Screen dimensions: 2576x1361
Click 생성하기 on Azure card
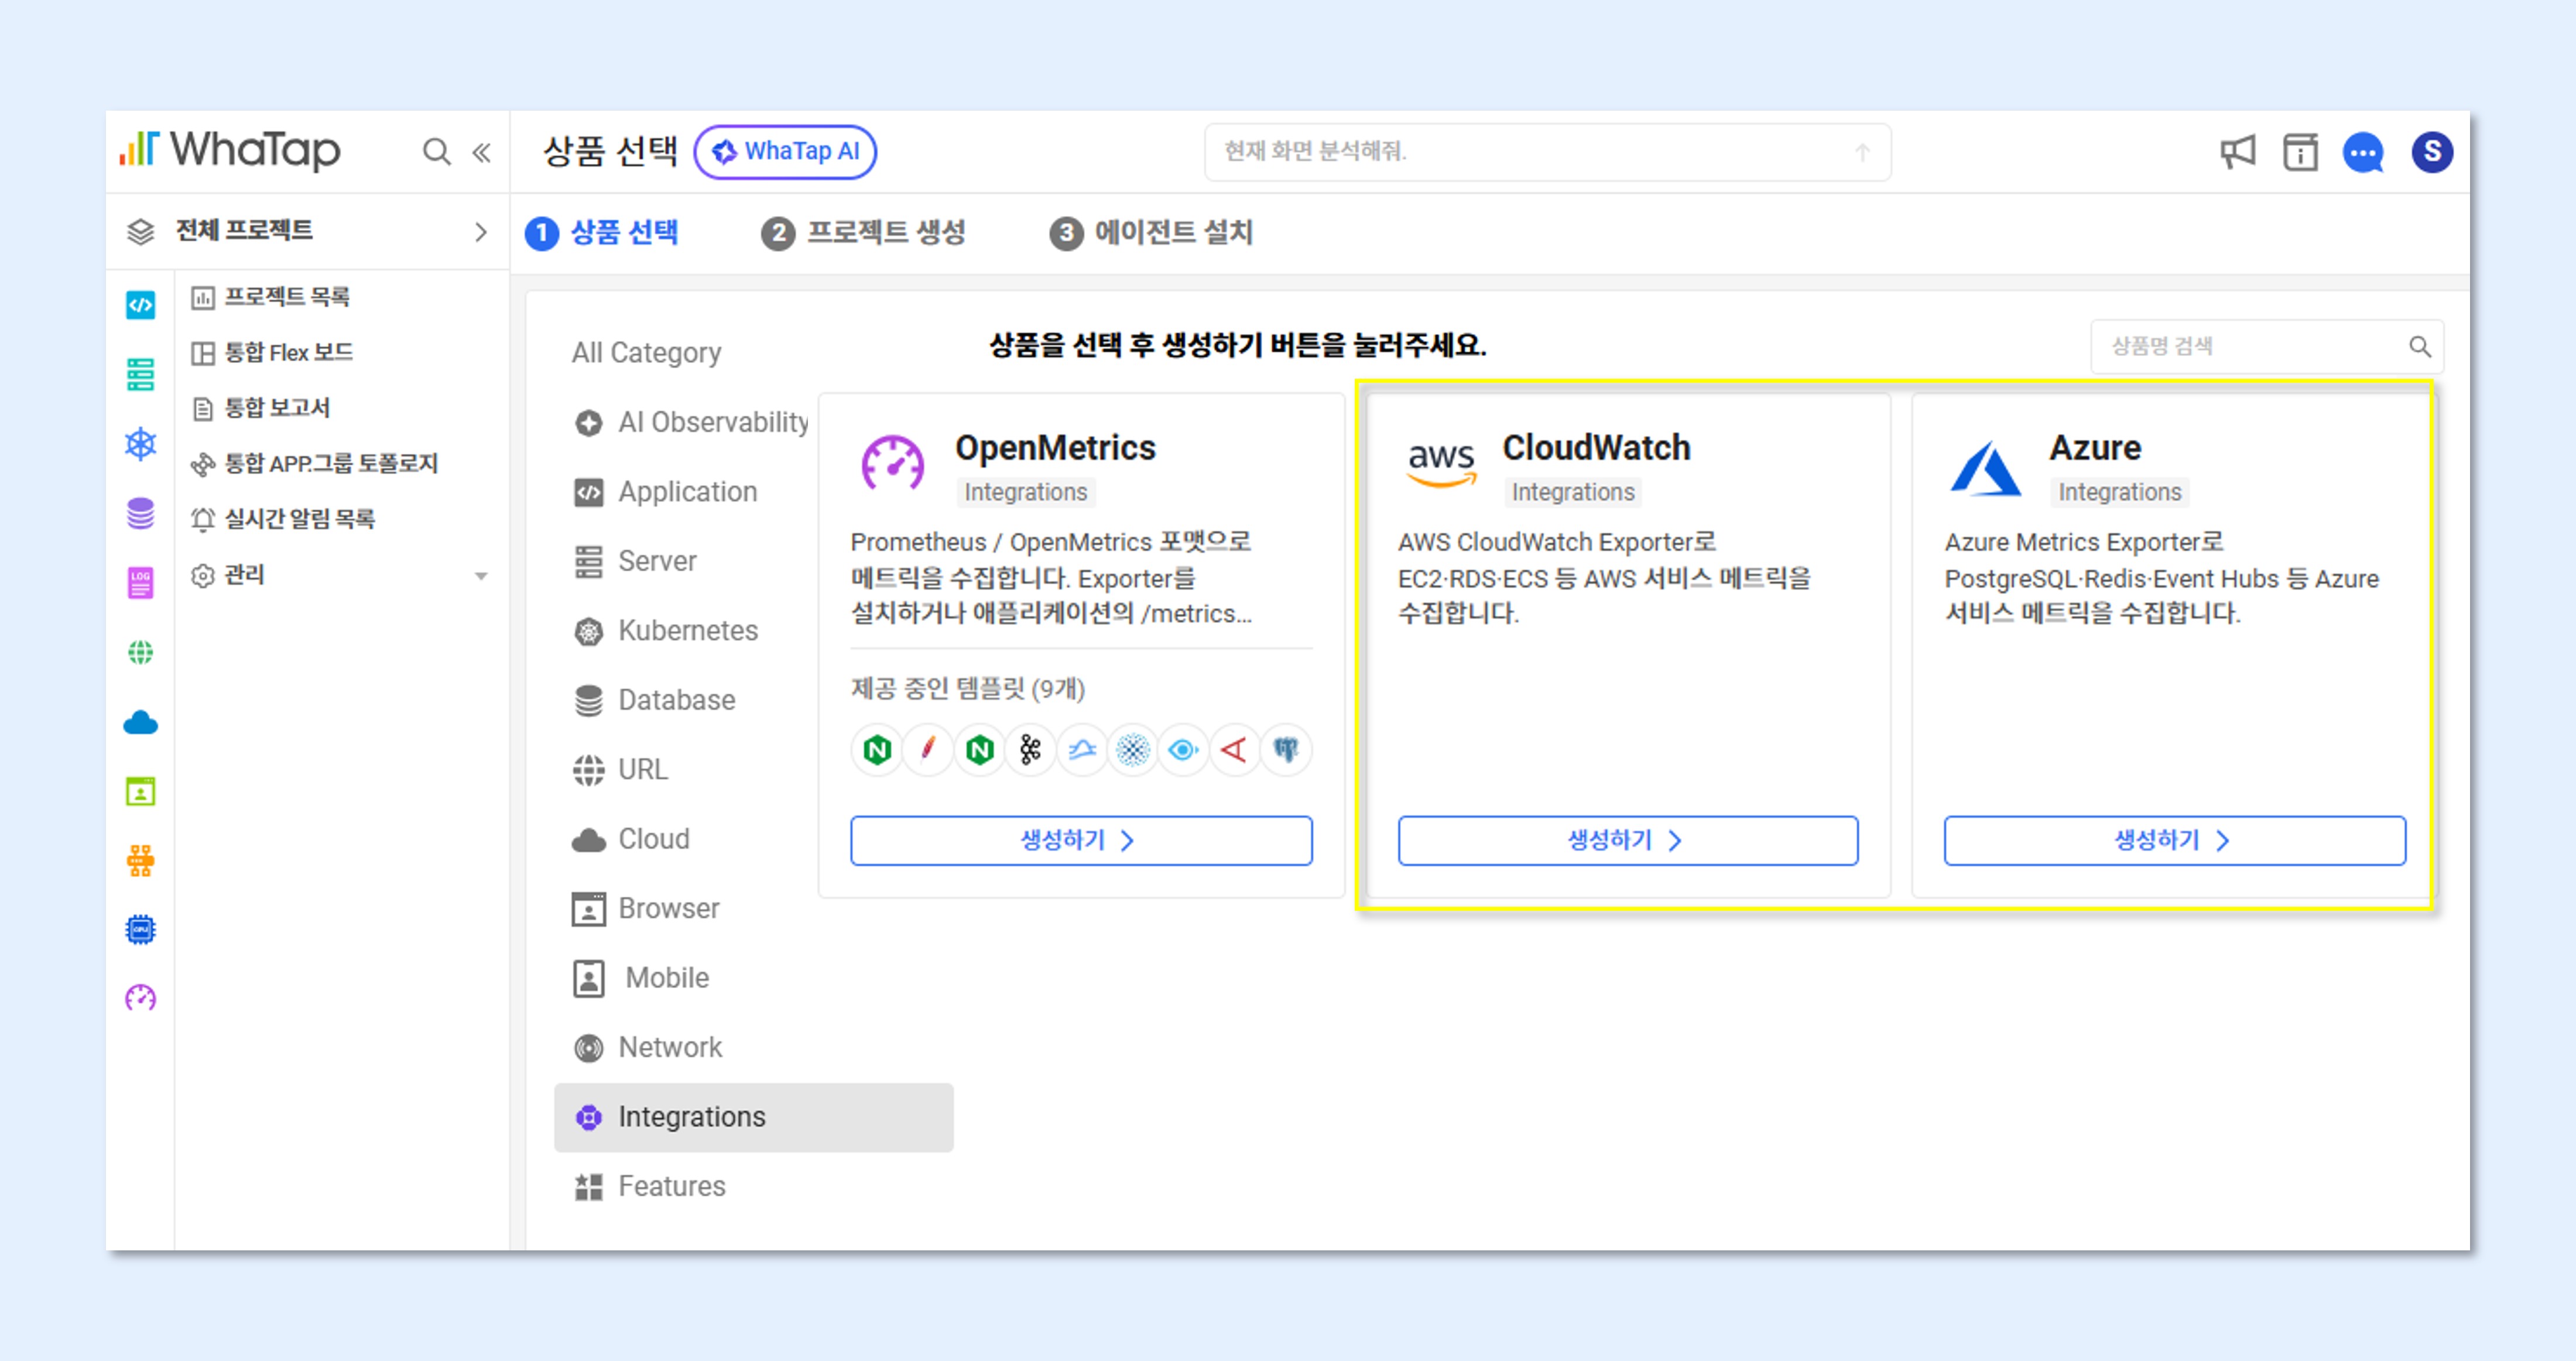pyautogui.click(x=2174, y=840)
